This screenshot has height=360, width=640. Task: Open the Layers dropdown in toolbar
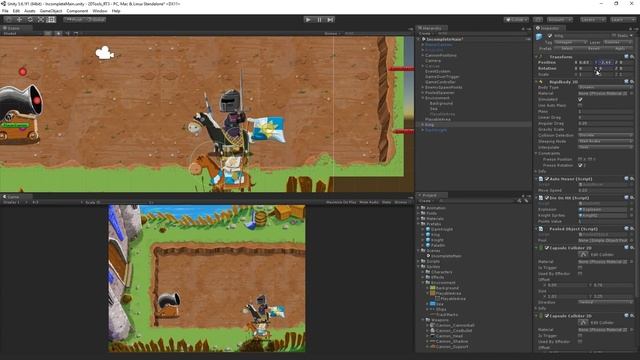592,20
